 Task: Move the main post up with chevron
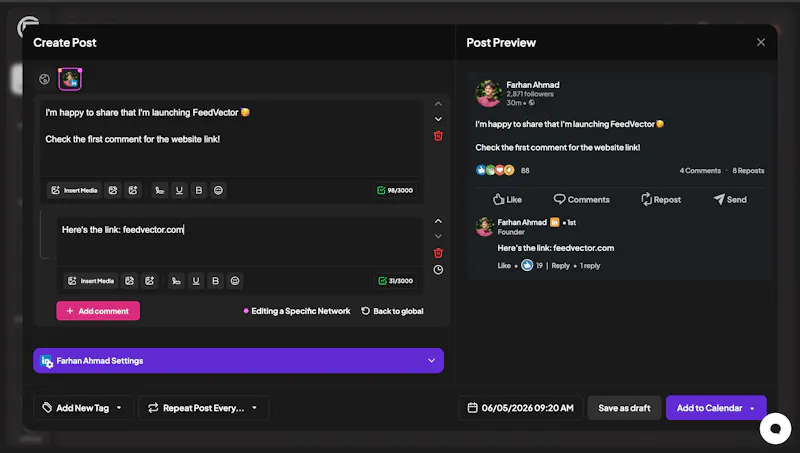[438, 104]
